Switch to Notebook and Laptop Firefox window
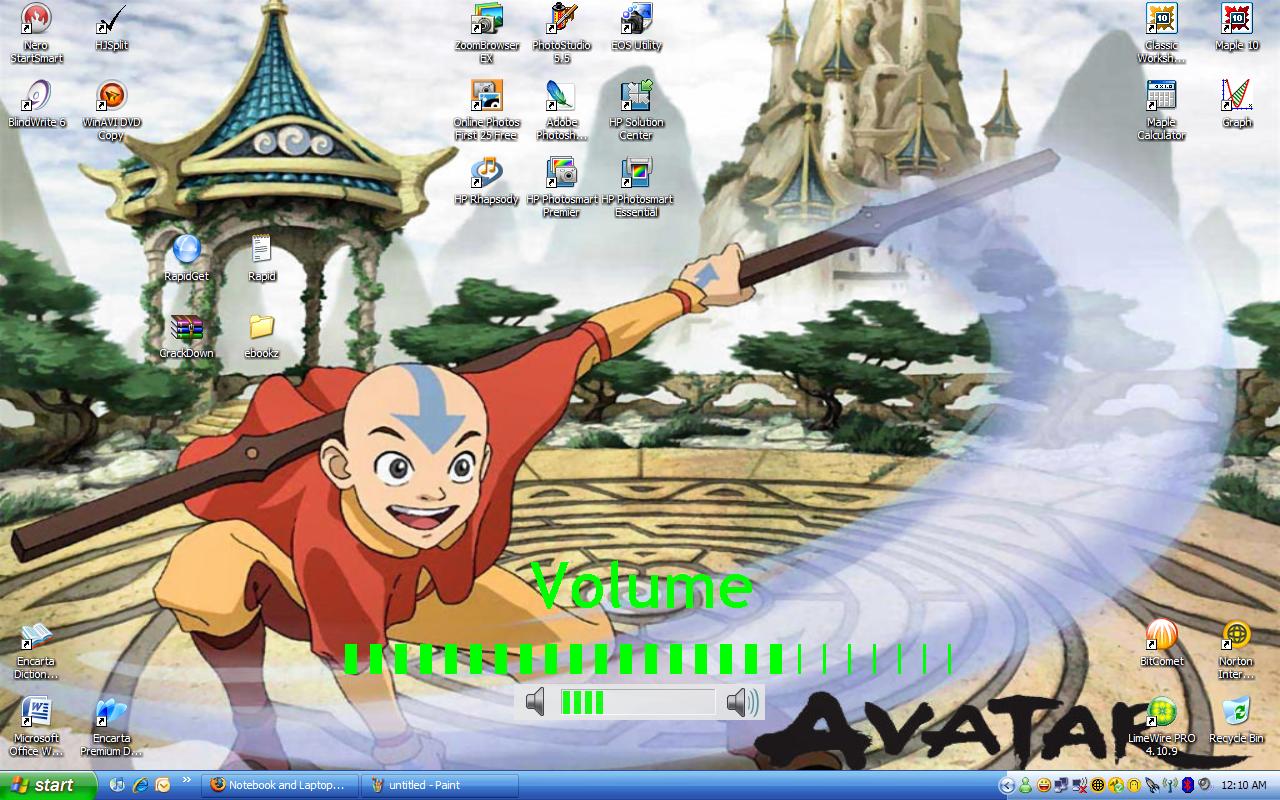1280x800 pixels. coord(280,785)
